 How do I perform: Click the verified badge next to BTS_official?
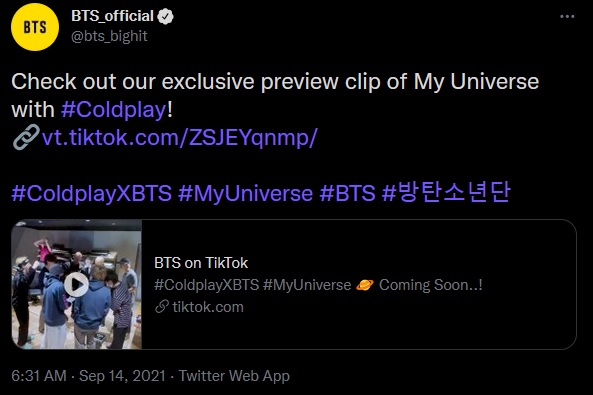[x=165, y=16]
